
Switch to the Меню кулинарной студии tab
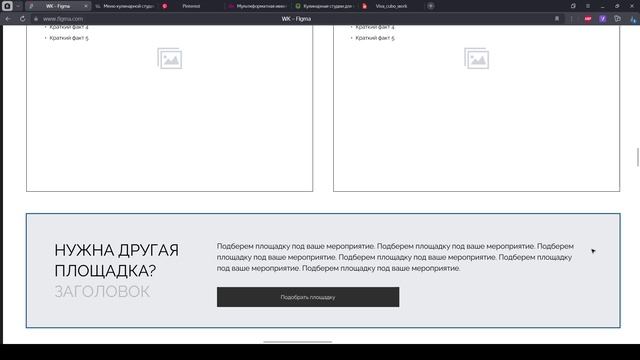pos(124,6)
